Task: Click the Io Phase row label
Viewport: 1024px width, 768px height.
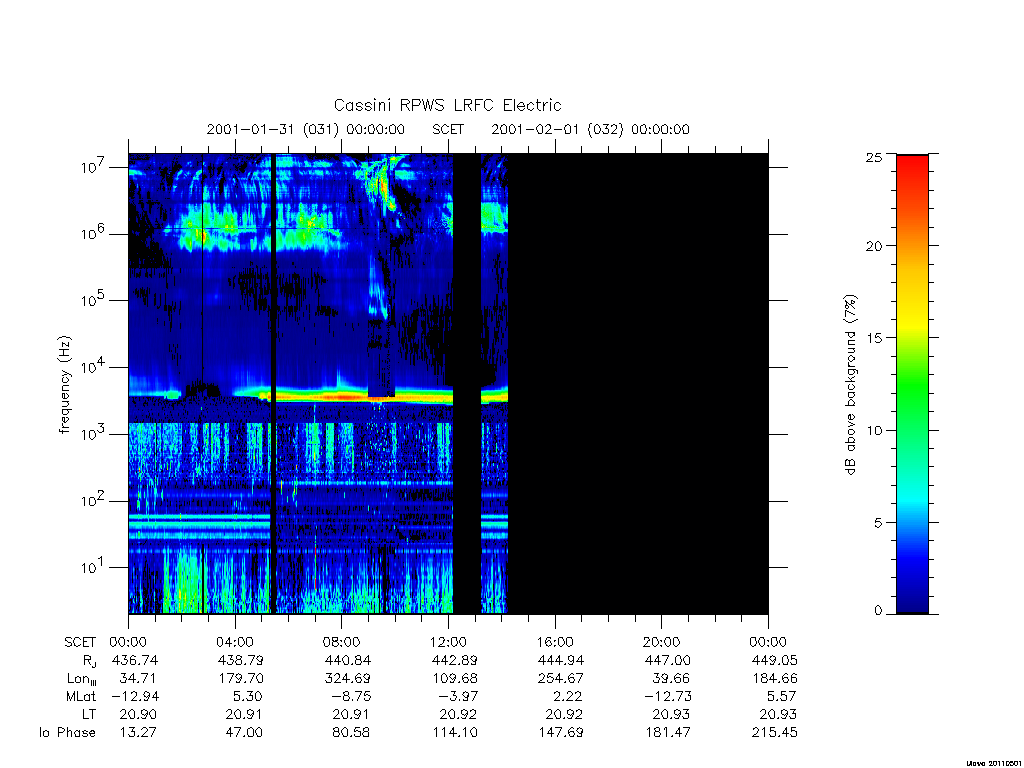Action: pyautogui.click(x=67, y=733)
